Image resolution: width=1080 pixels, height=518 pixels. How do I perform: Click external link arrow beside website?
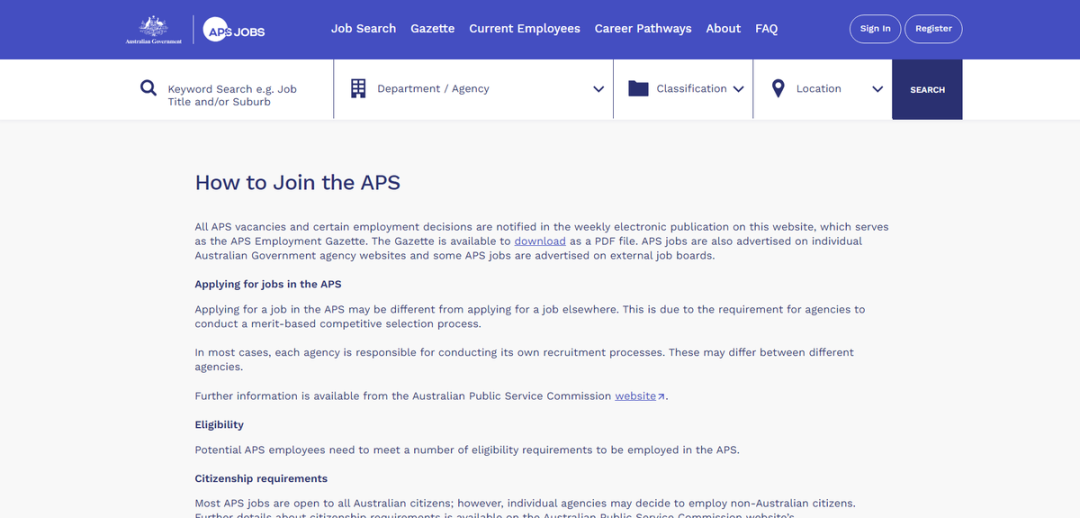661,397
